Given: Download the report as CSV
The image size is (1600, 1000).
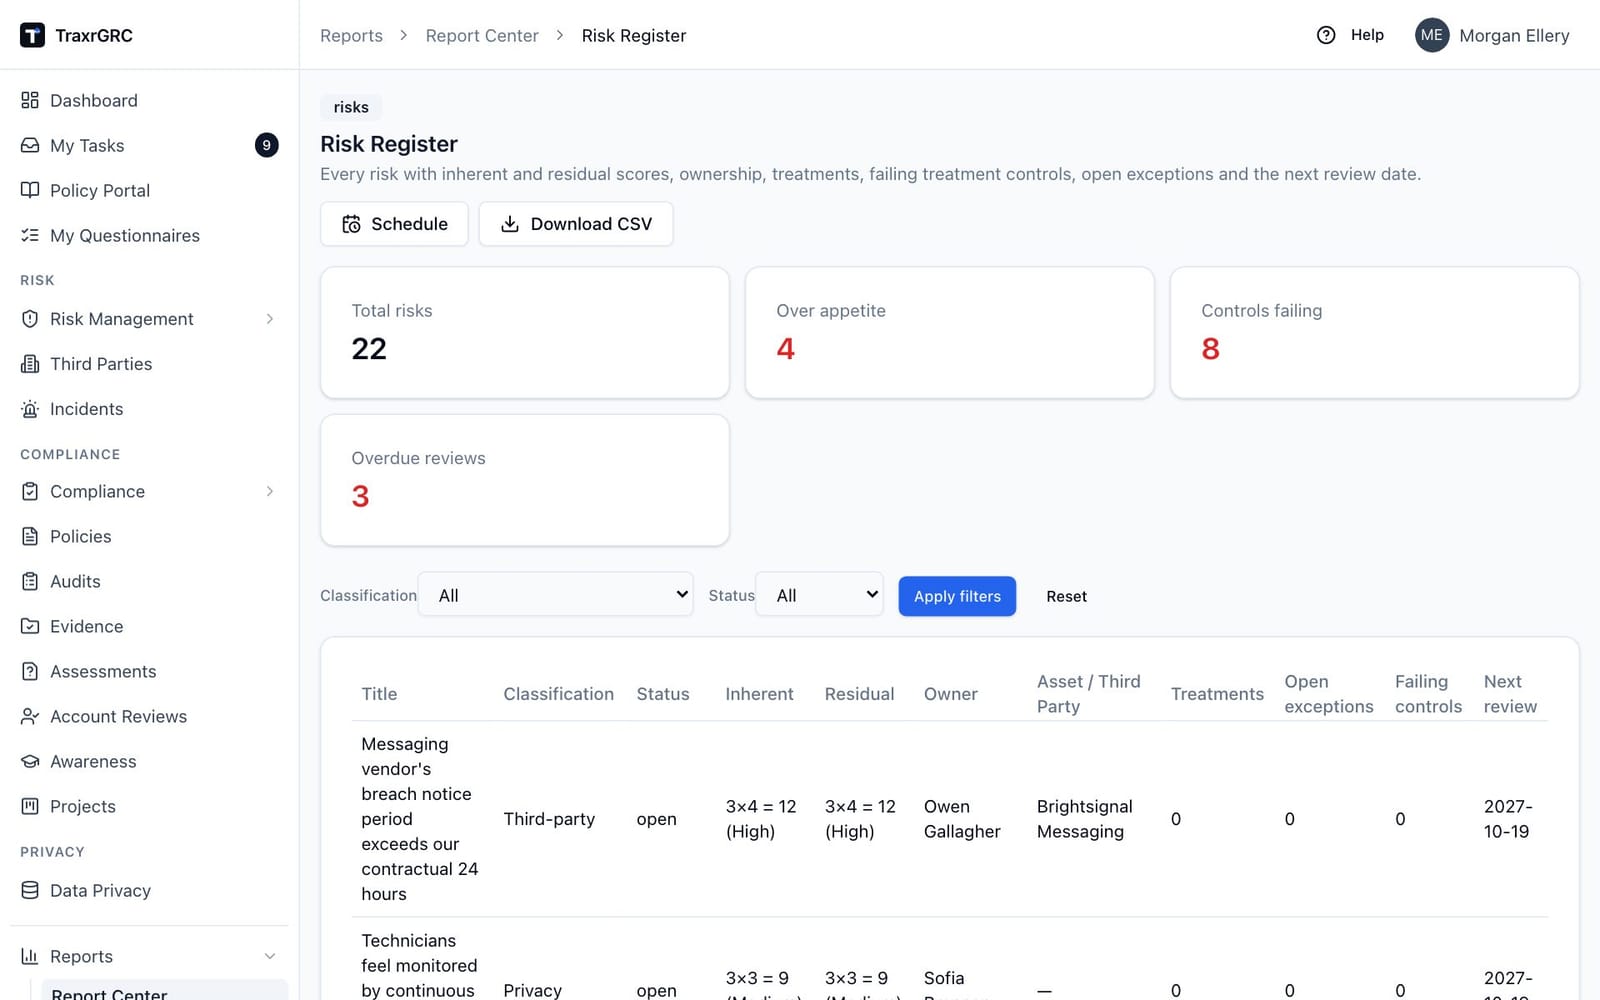Looking at the screenshot, I should (576, 224).
